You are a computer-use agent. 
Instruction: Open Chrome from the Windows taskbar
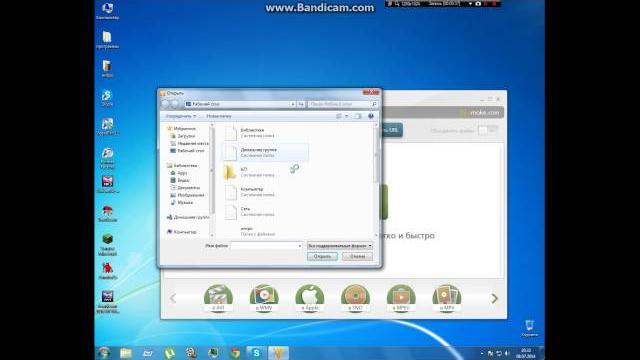(x=235, y=353)
